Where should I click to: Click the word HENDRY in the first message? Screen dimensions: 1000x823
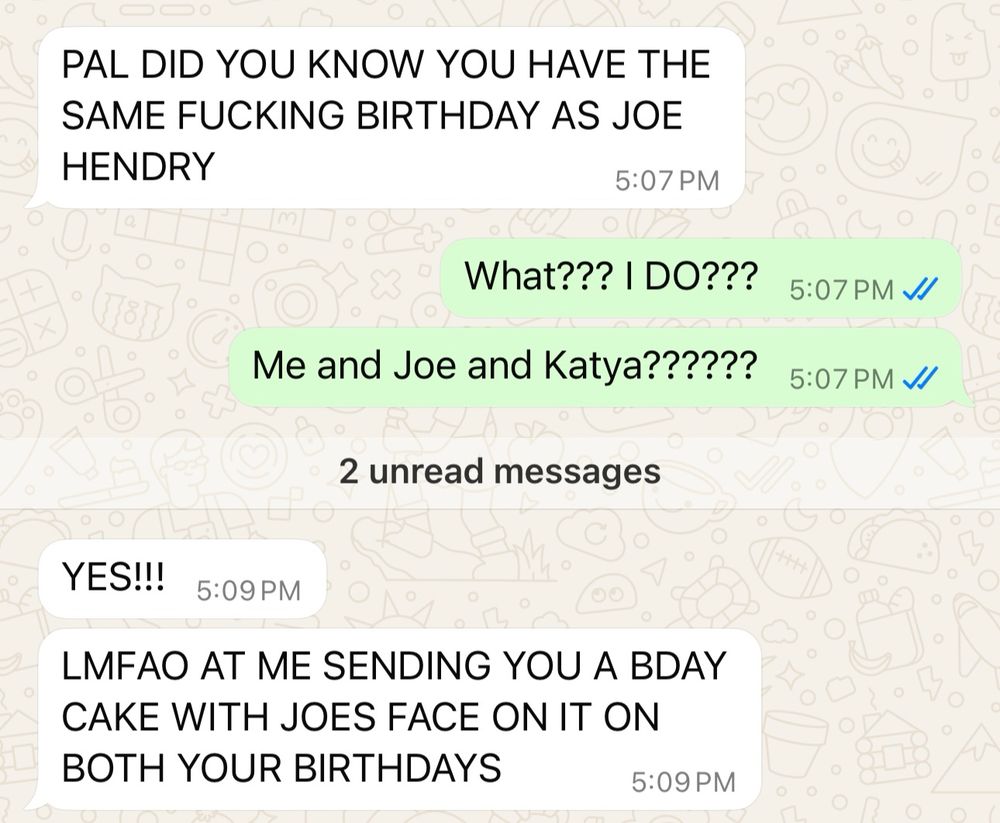click(x=138, y=166)
